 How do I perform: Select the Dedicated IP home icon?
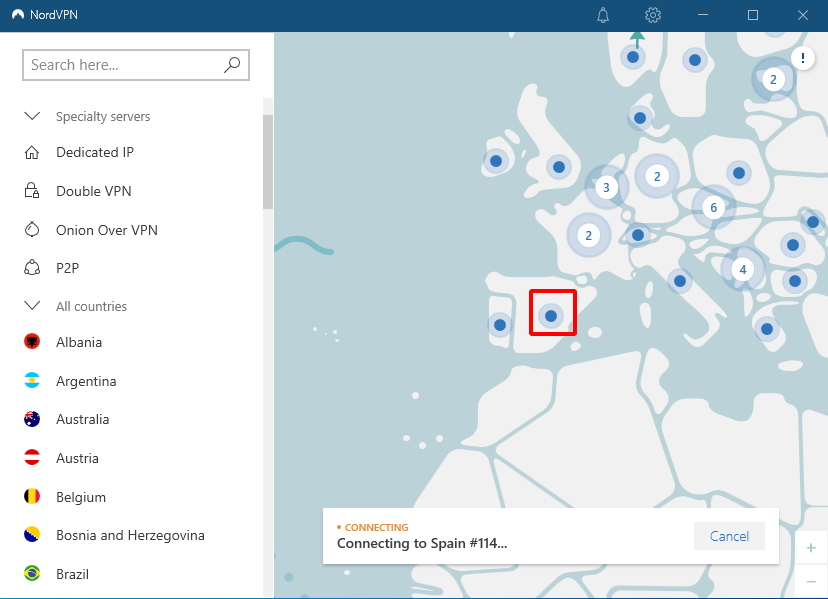click(x=32, y=152)
